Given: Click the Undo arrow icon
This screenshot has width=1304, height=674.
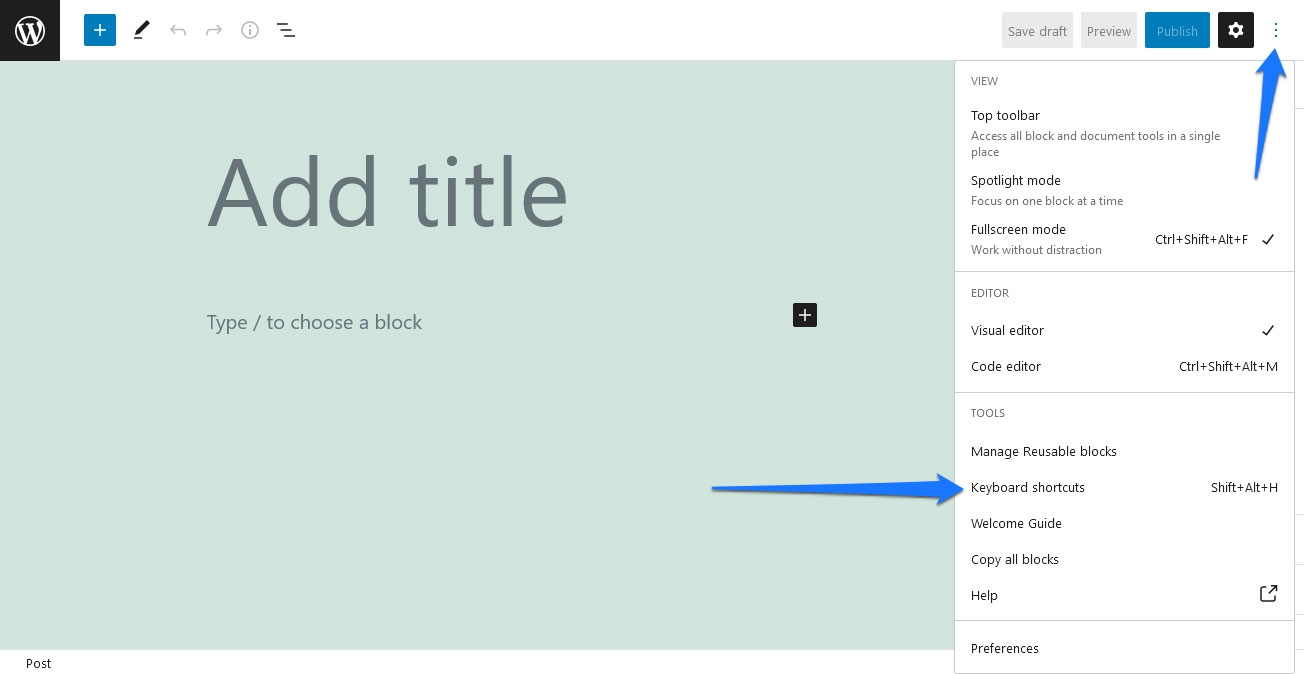Looking at the screenshot, I should (178, 30).
